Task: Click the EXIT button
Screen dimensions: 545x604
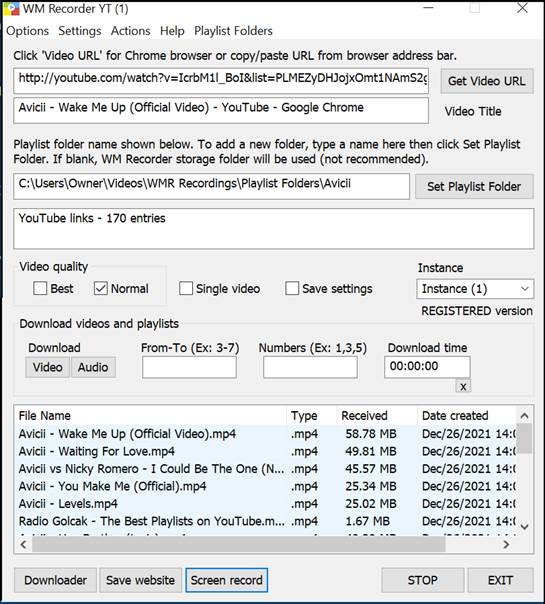Action: (500, 580)
